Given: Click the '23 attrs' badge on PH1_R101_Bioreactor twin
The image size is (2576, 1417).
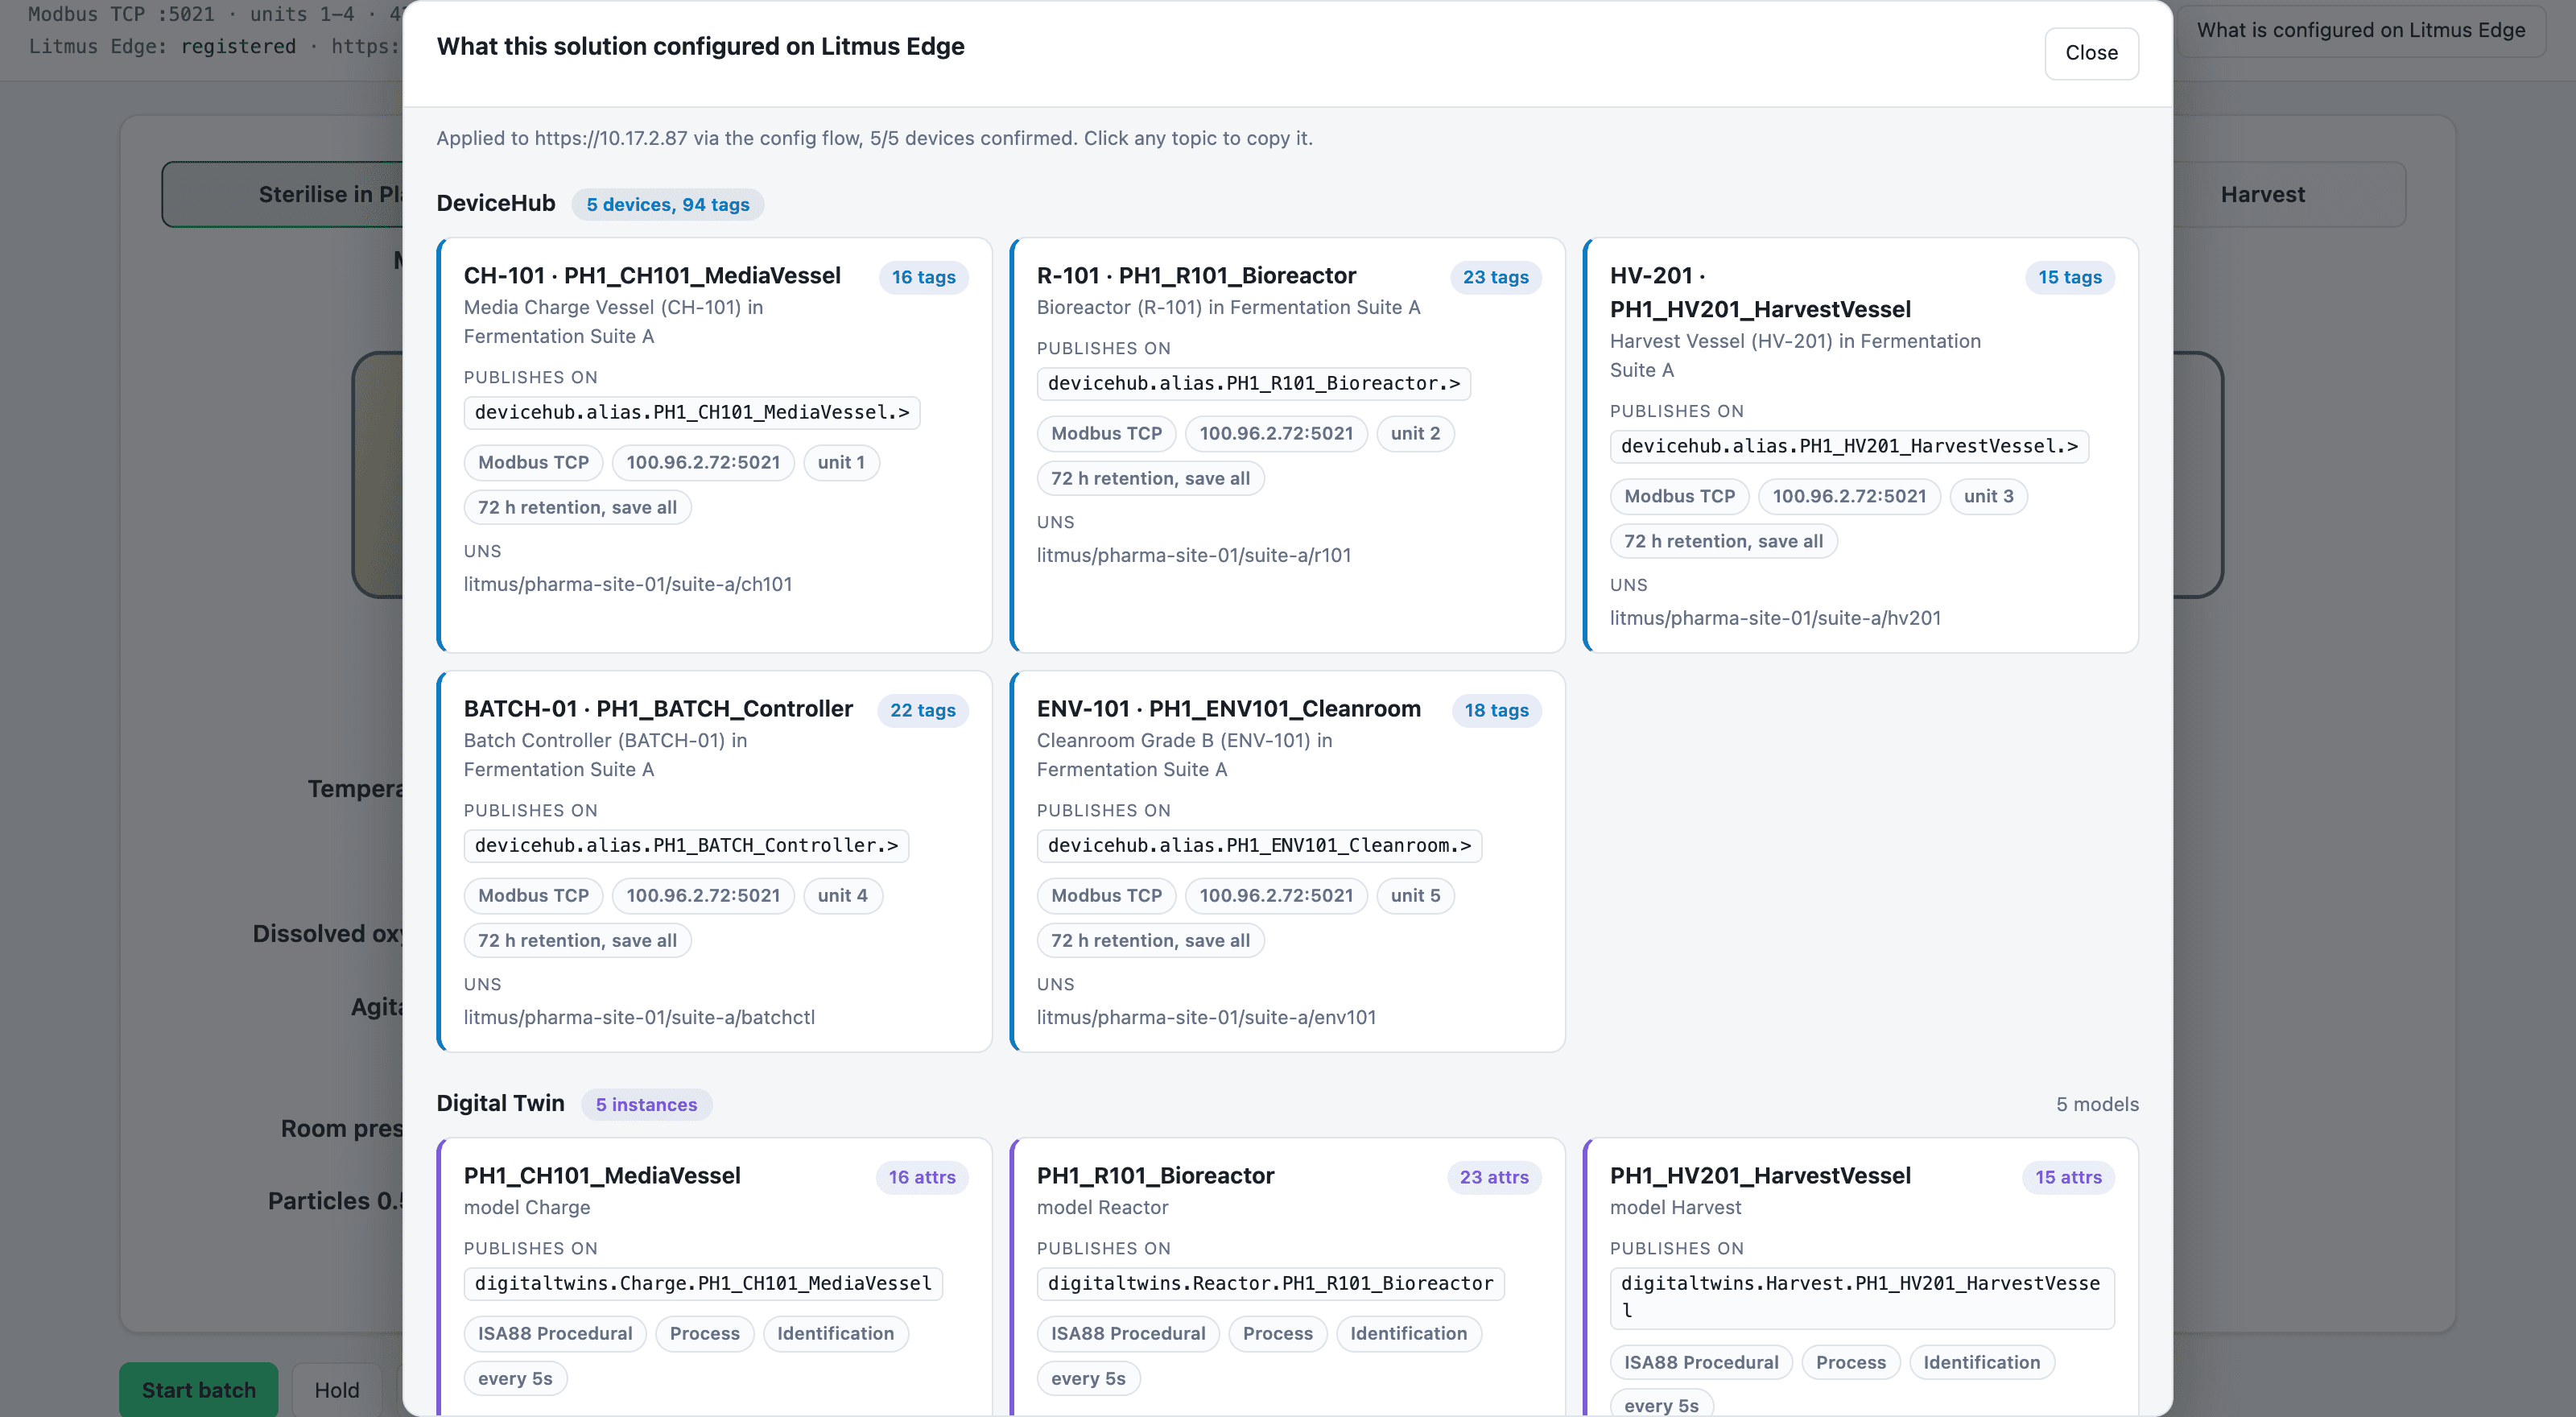Looking at the screenshot, I should click(x=1494, y=1177).
